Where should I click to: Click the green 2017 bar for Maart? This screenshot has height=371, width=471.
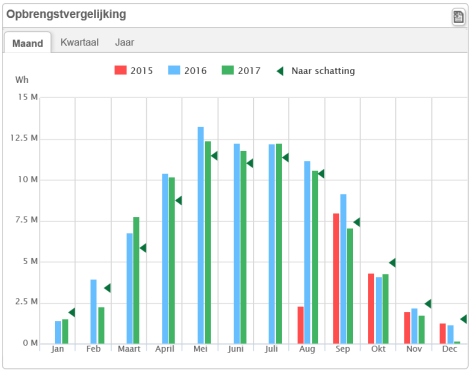coord(136,280)
